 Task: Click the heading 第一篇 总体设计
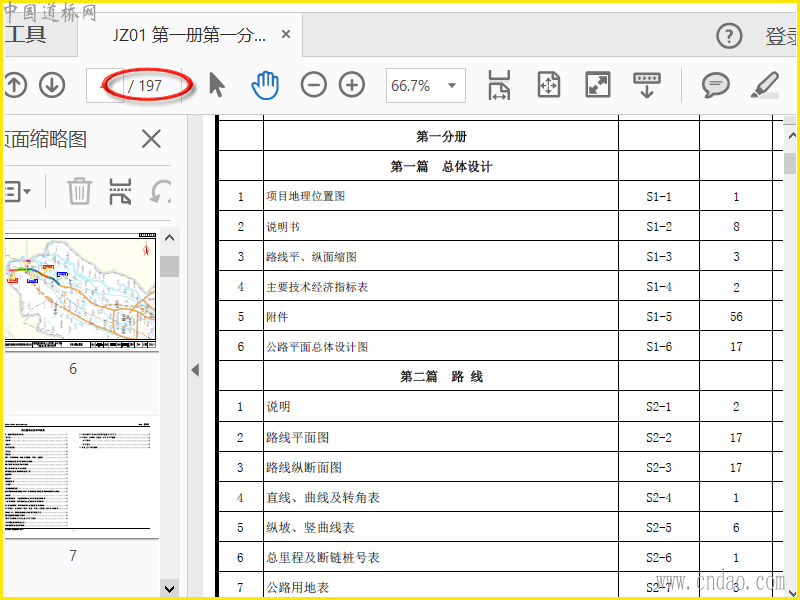tap(441, 166)
